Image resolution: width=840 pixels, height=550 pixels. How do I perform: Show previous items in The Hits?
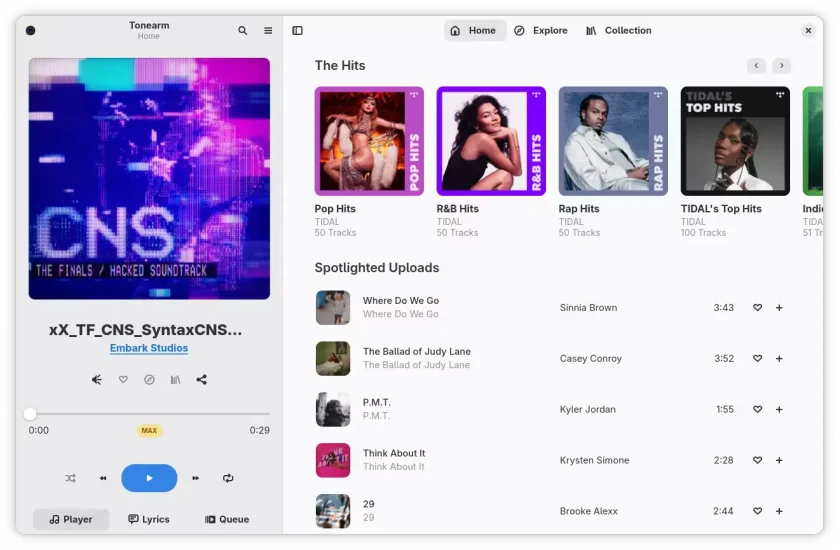[x=756, y=65]
